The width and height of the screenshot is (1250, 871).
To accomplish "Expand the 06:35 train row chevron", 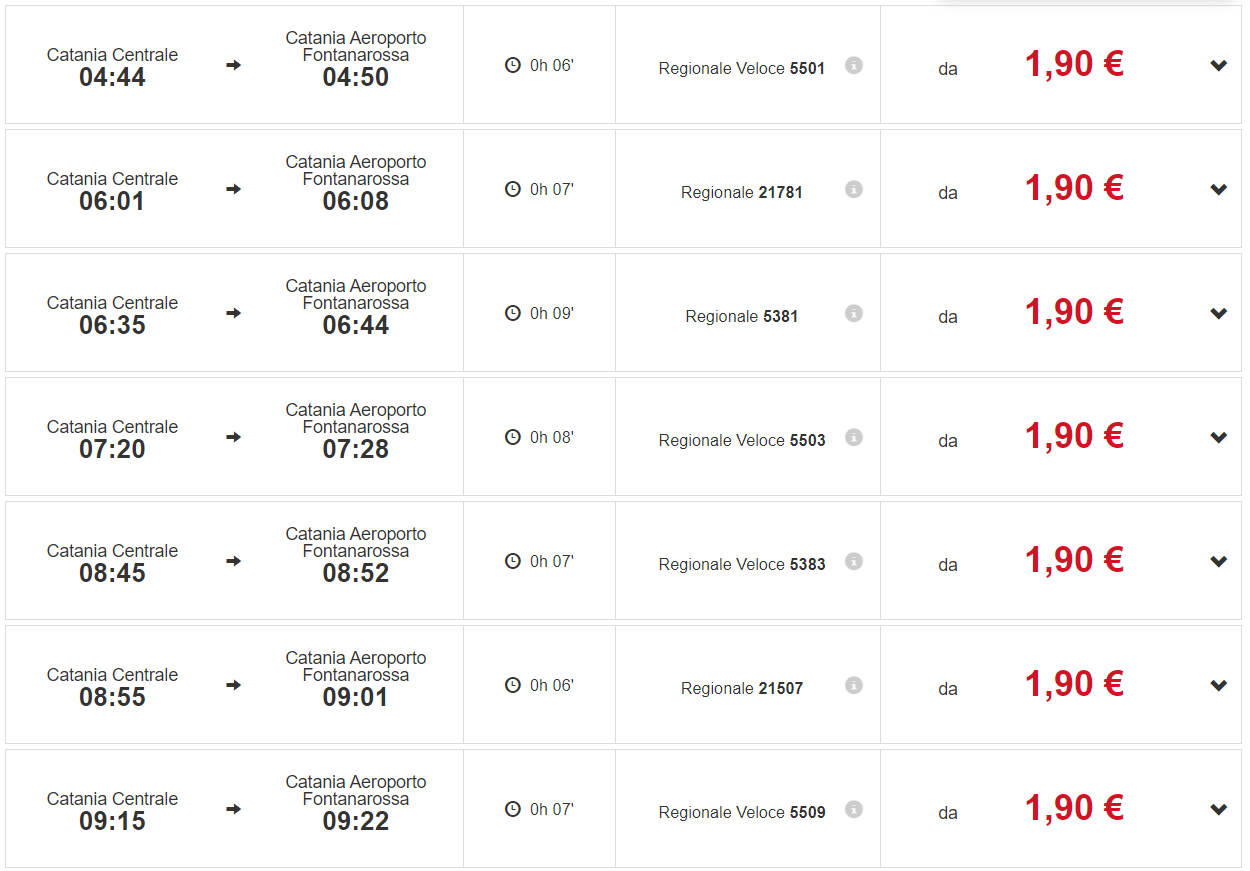I will [x=1218, y=314].
